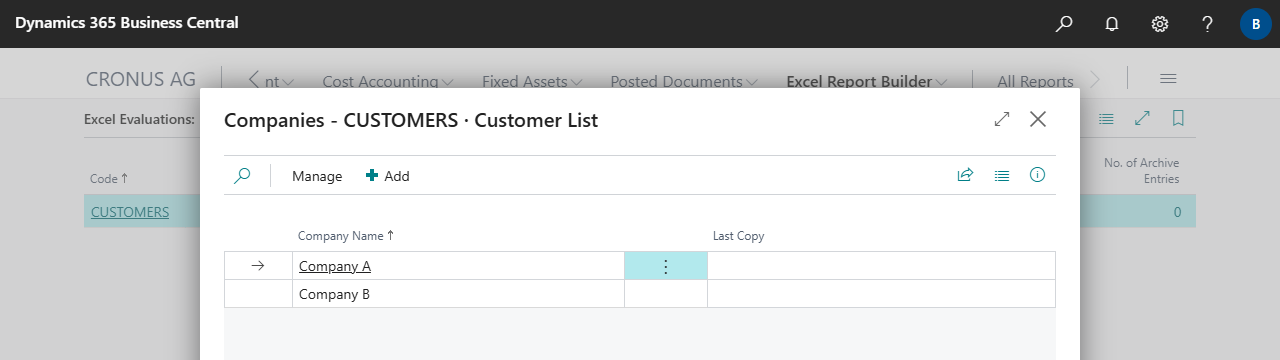Share the Companies list
Image resolution: width=1280 pixels, height=360 pixels.
tap(965, 175)
